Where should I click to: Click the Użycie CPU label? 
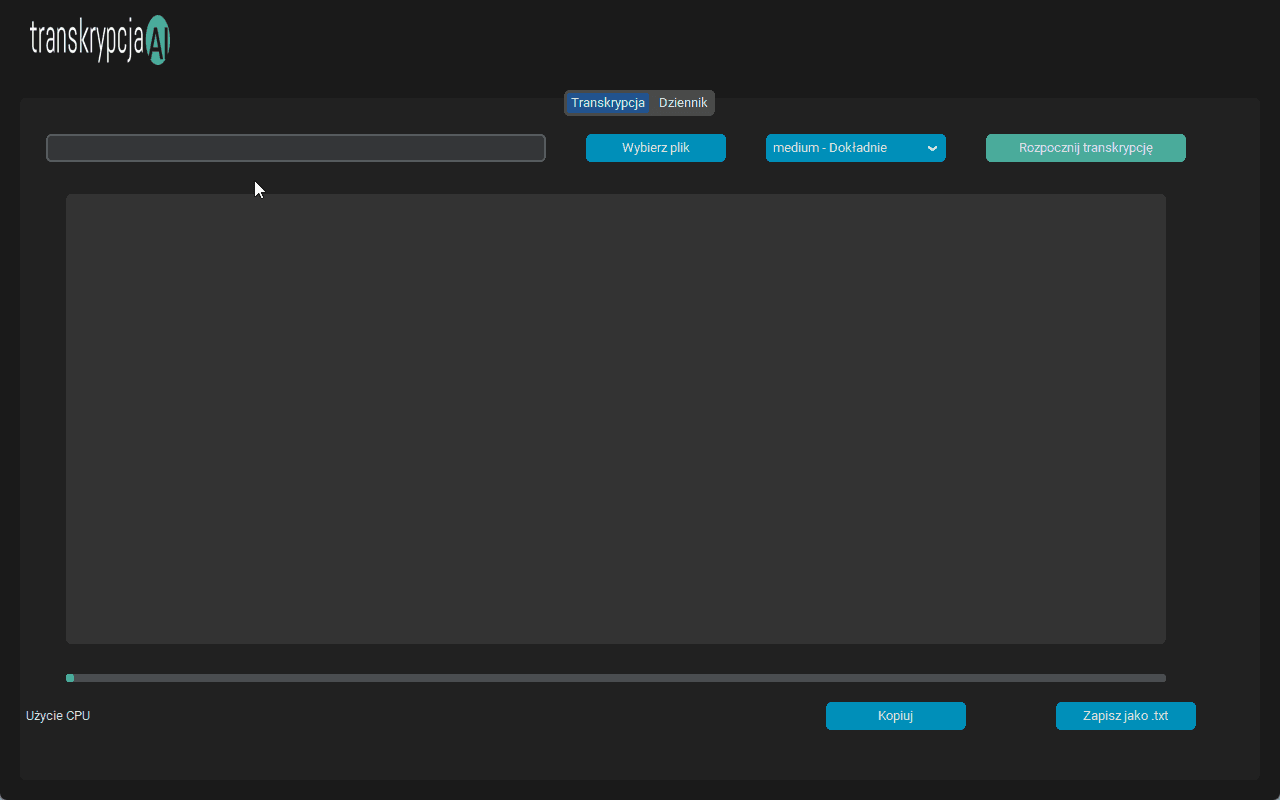click(x=58, y=716)
